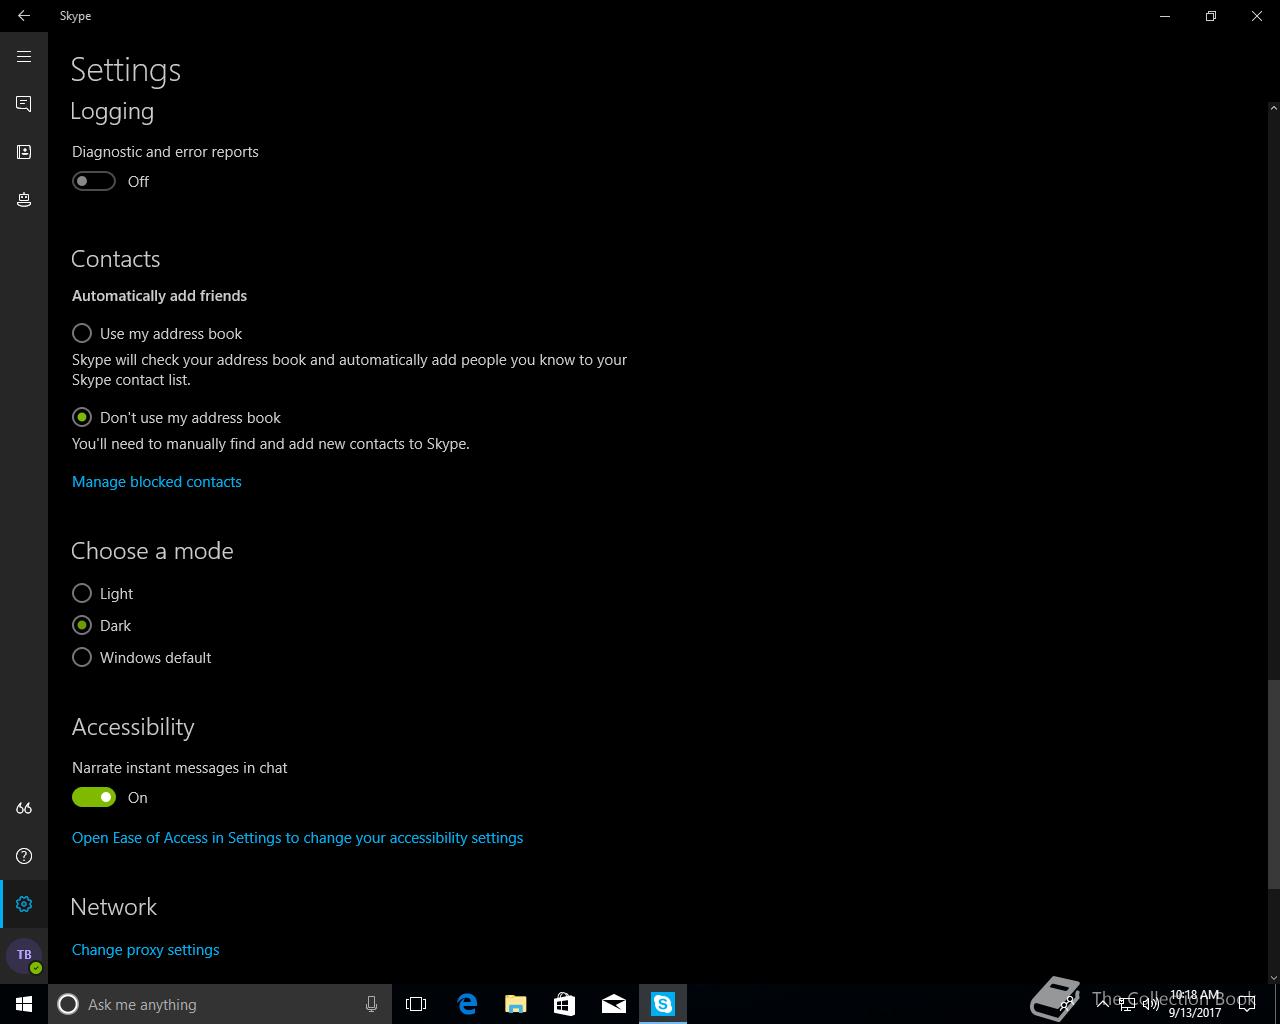
Task: Open the Windows Store taskbar icon
Action: click(x=565, y=1004)
